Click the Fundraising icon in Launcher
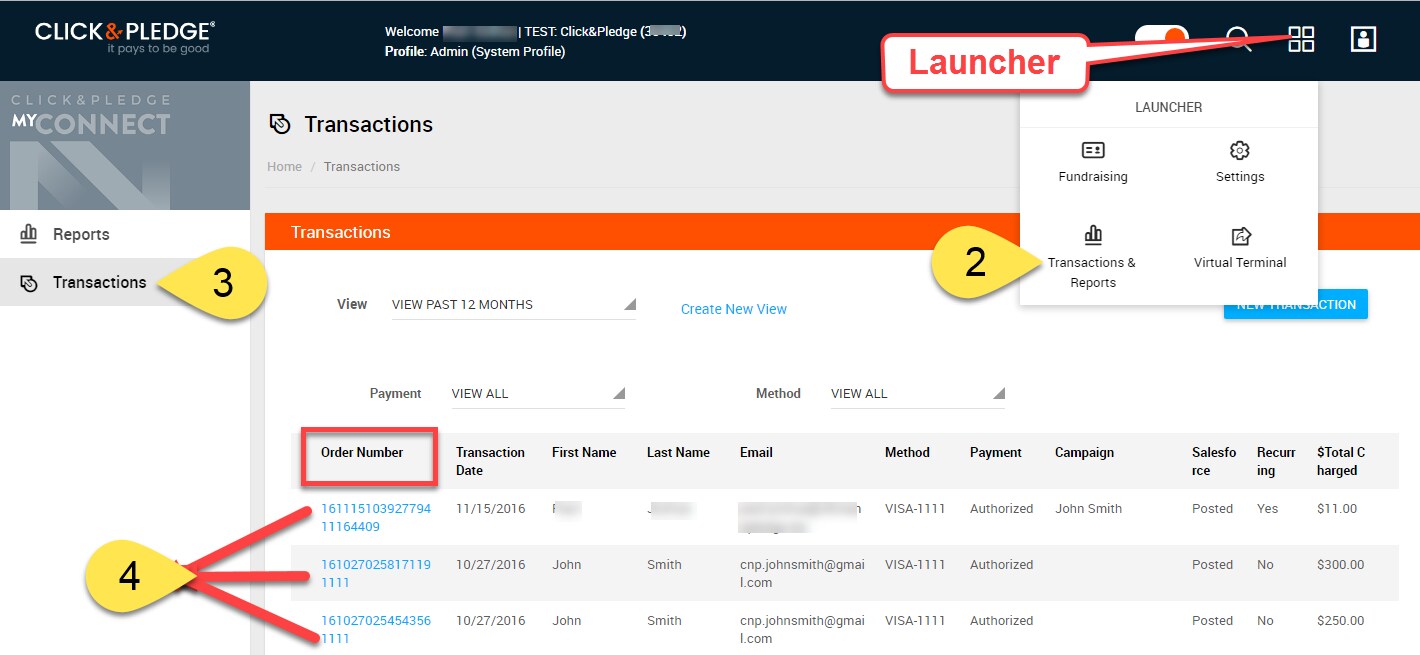This screenshot has height=655, width=1420. [x=1093, y=150]
